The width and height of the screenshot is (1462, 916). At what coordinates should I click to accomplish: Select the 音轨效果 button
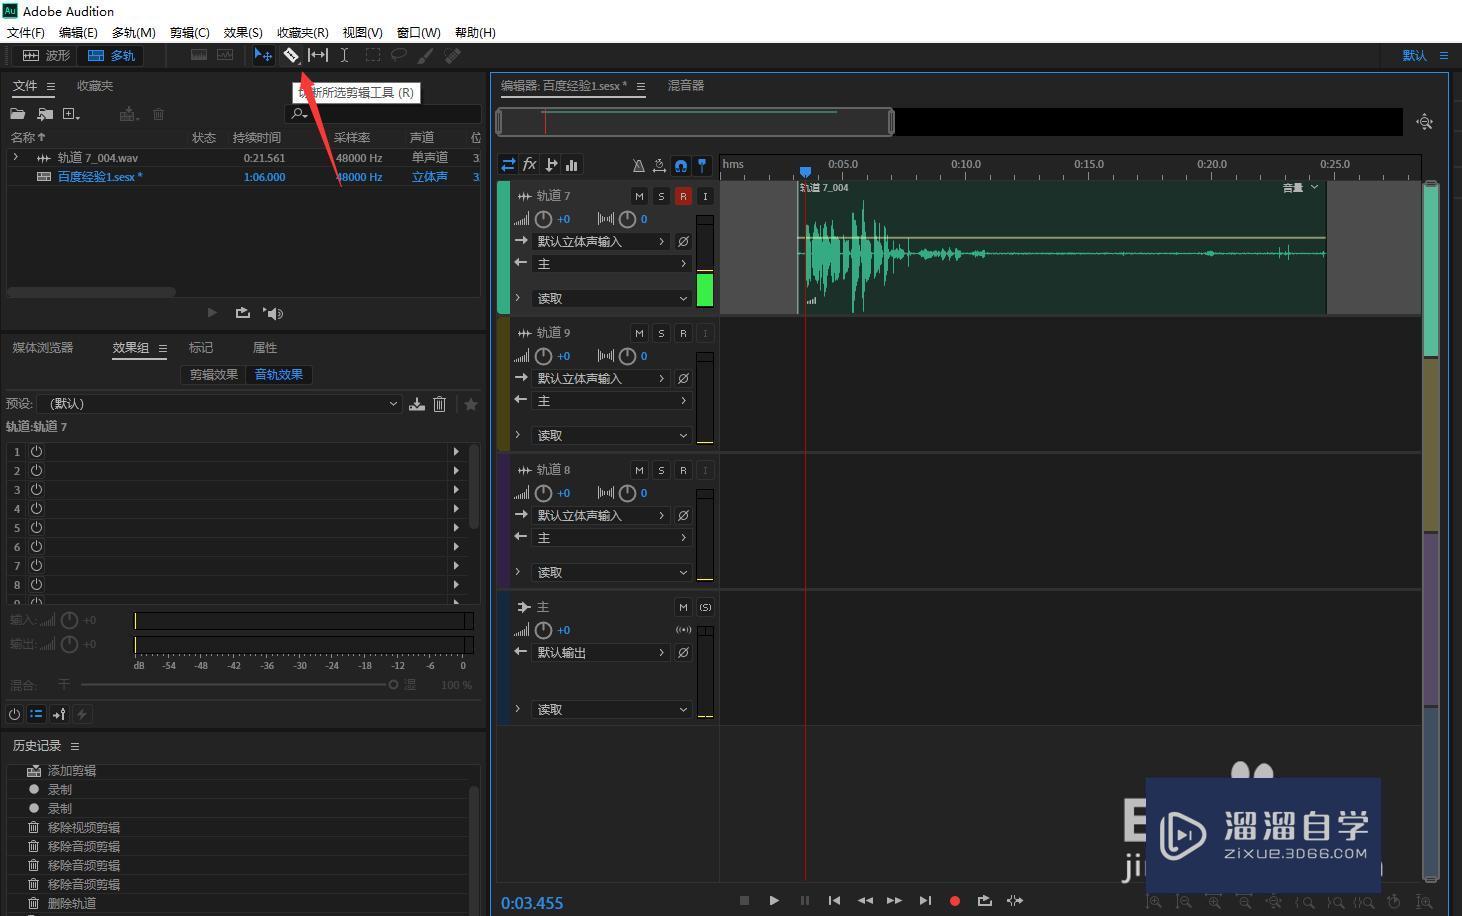click(x=279, y=375)
